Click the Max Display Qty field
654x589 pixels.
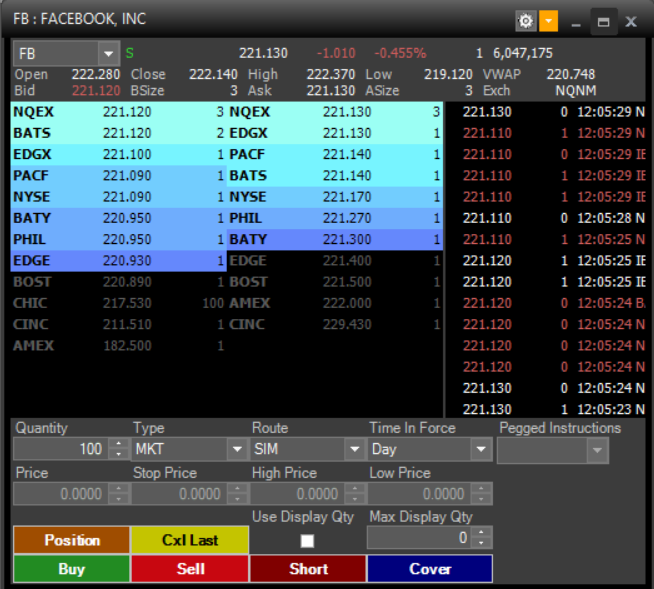coord(419,538)
